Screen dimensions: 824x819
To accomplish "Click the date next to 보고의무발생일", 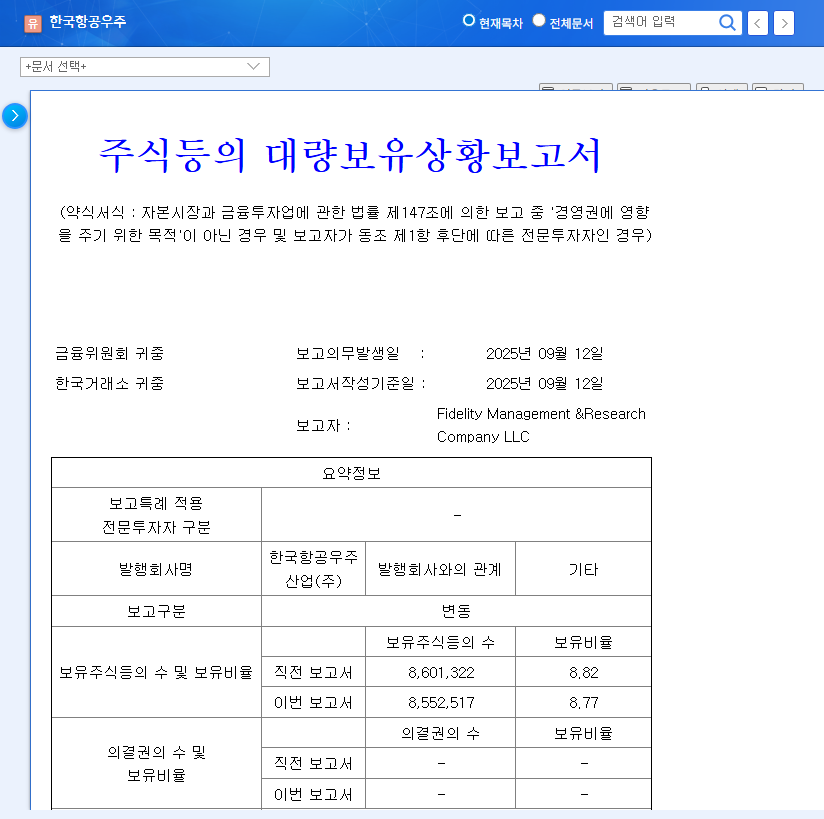I will [544, 353].
